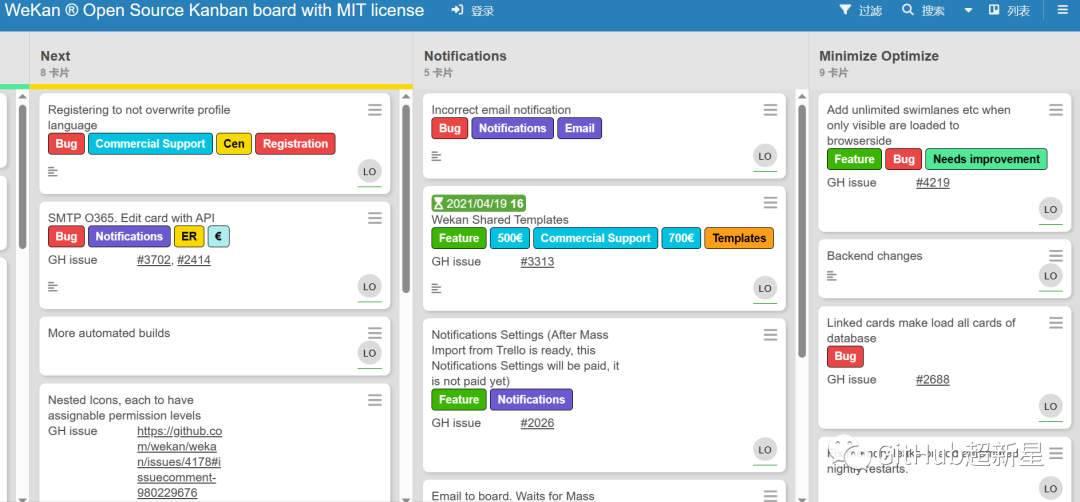The image size is (1080, 502).
Task: Click the Next list title
Action: coord(55,56)
